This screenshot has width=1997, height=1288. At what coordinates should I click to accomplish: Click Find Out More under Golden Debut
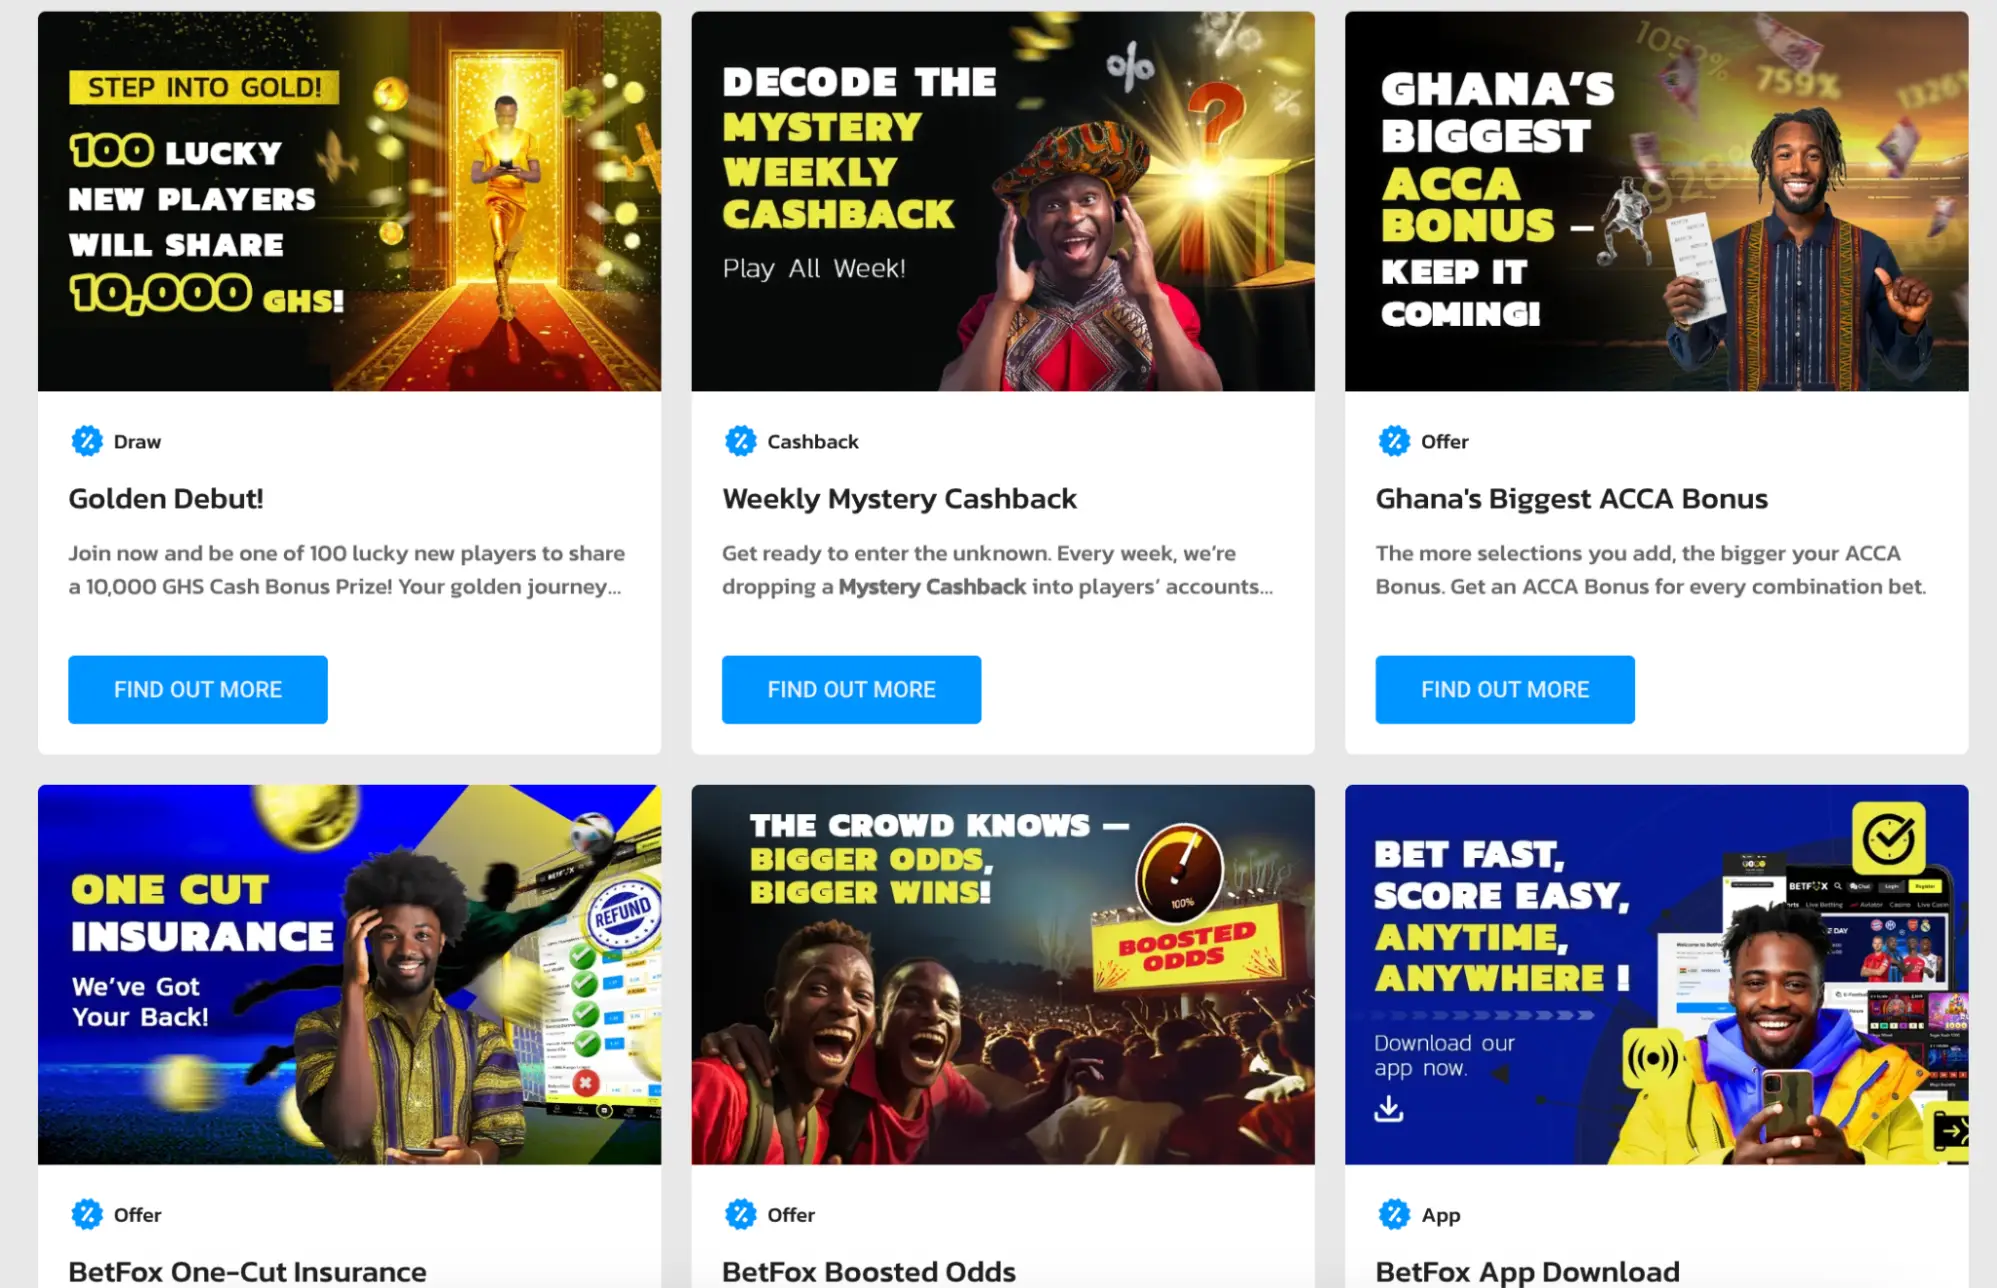(x=198, y=690)
